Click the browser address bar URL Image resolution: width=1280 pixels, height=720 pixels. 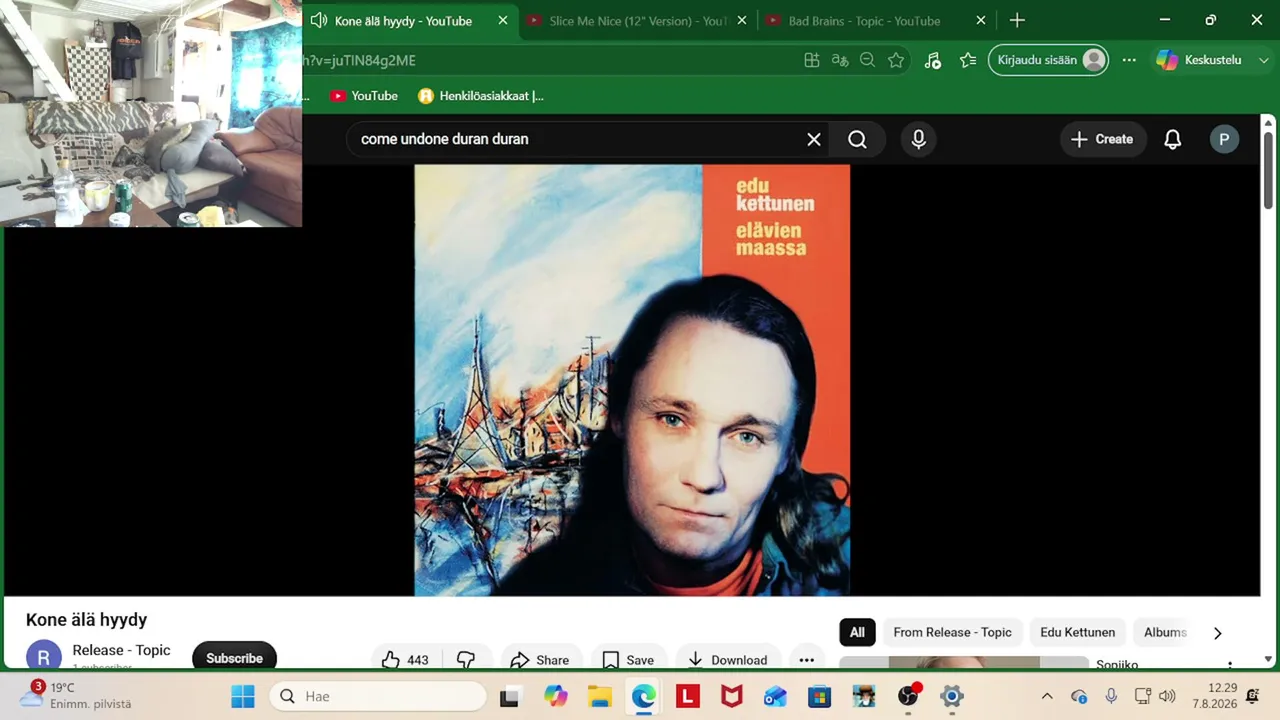click(359, 60)
